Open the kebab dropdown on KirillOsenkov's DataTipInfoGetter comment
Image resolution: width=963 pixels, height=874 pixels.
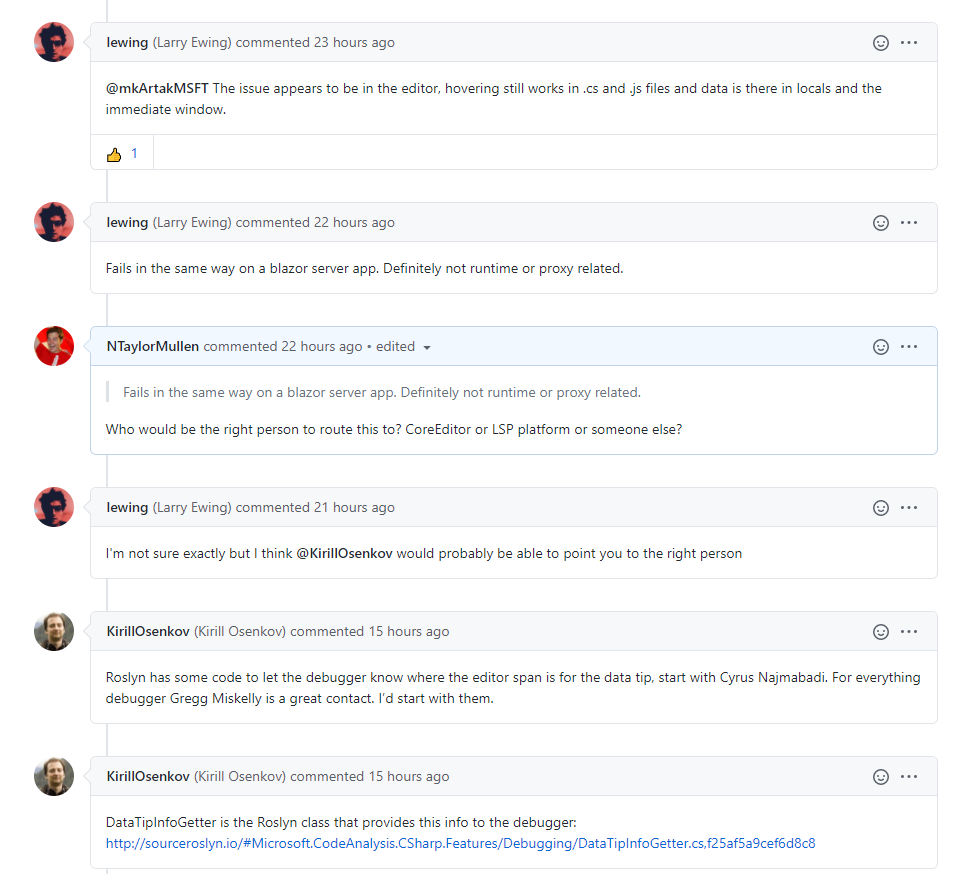[x=909, y=776]
